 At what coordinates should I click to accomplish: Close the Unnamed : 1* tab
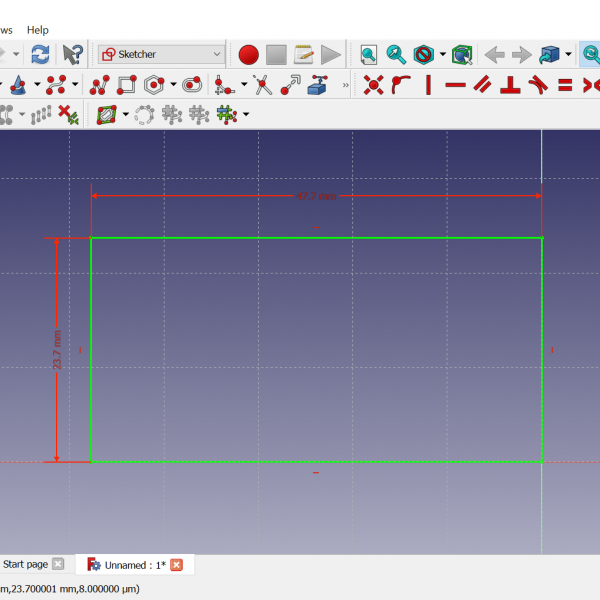click(177, 565)
